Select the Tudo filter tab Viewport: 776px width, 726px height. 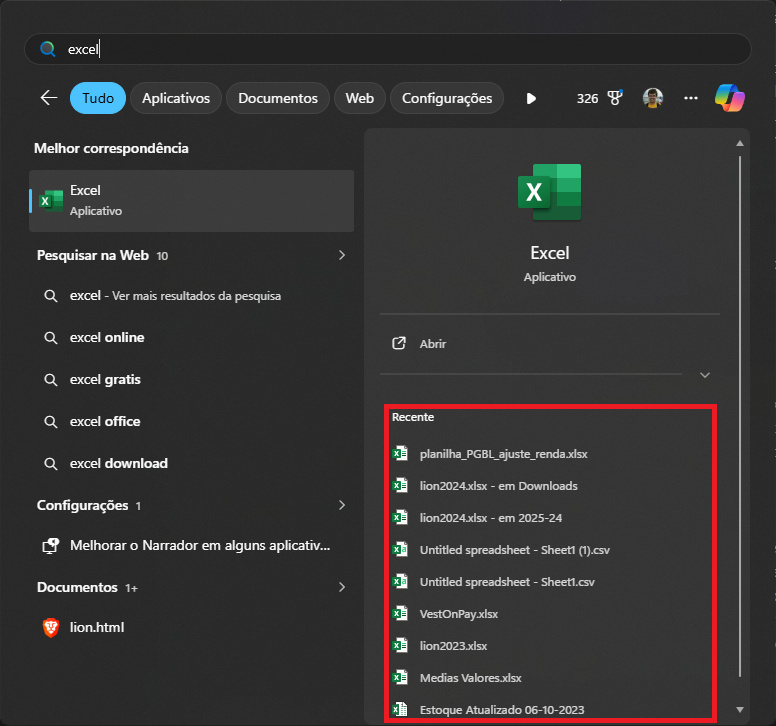point(98,98)
